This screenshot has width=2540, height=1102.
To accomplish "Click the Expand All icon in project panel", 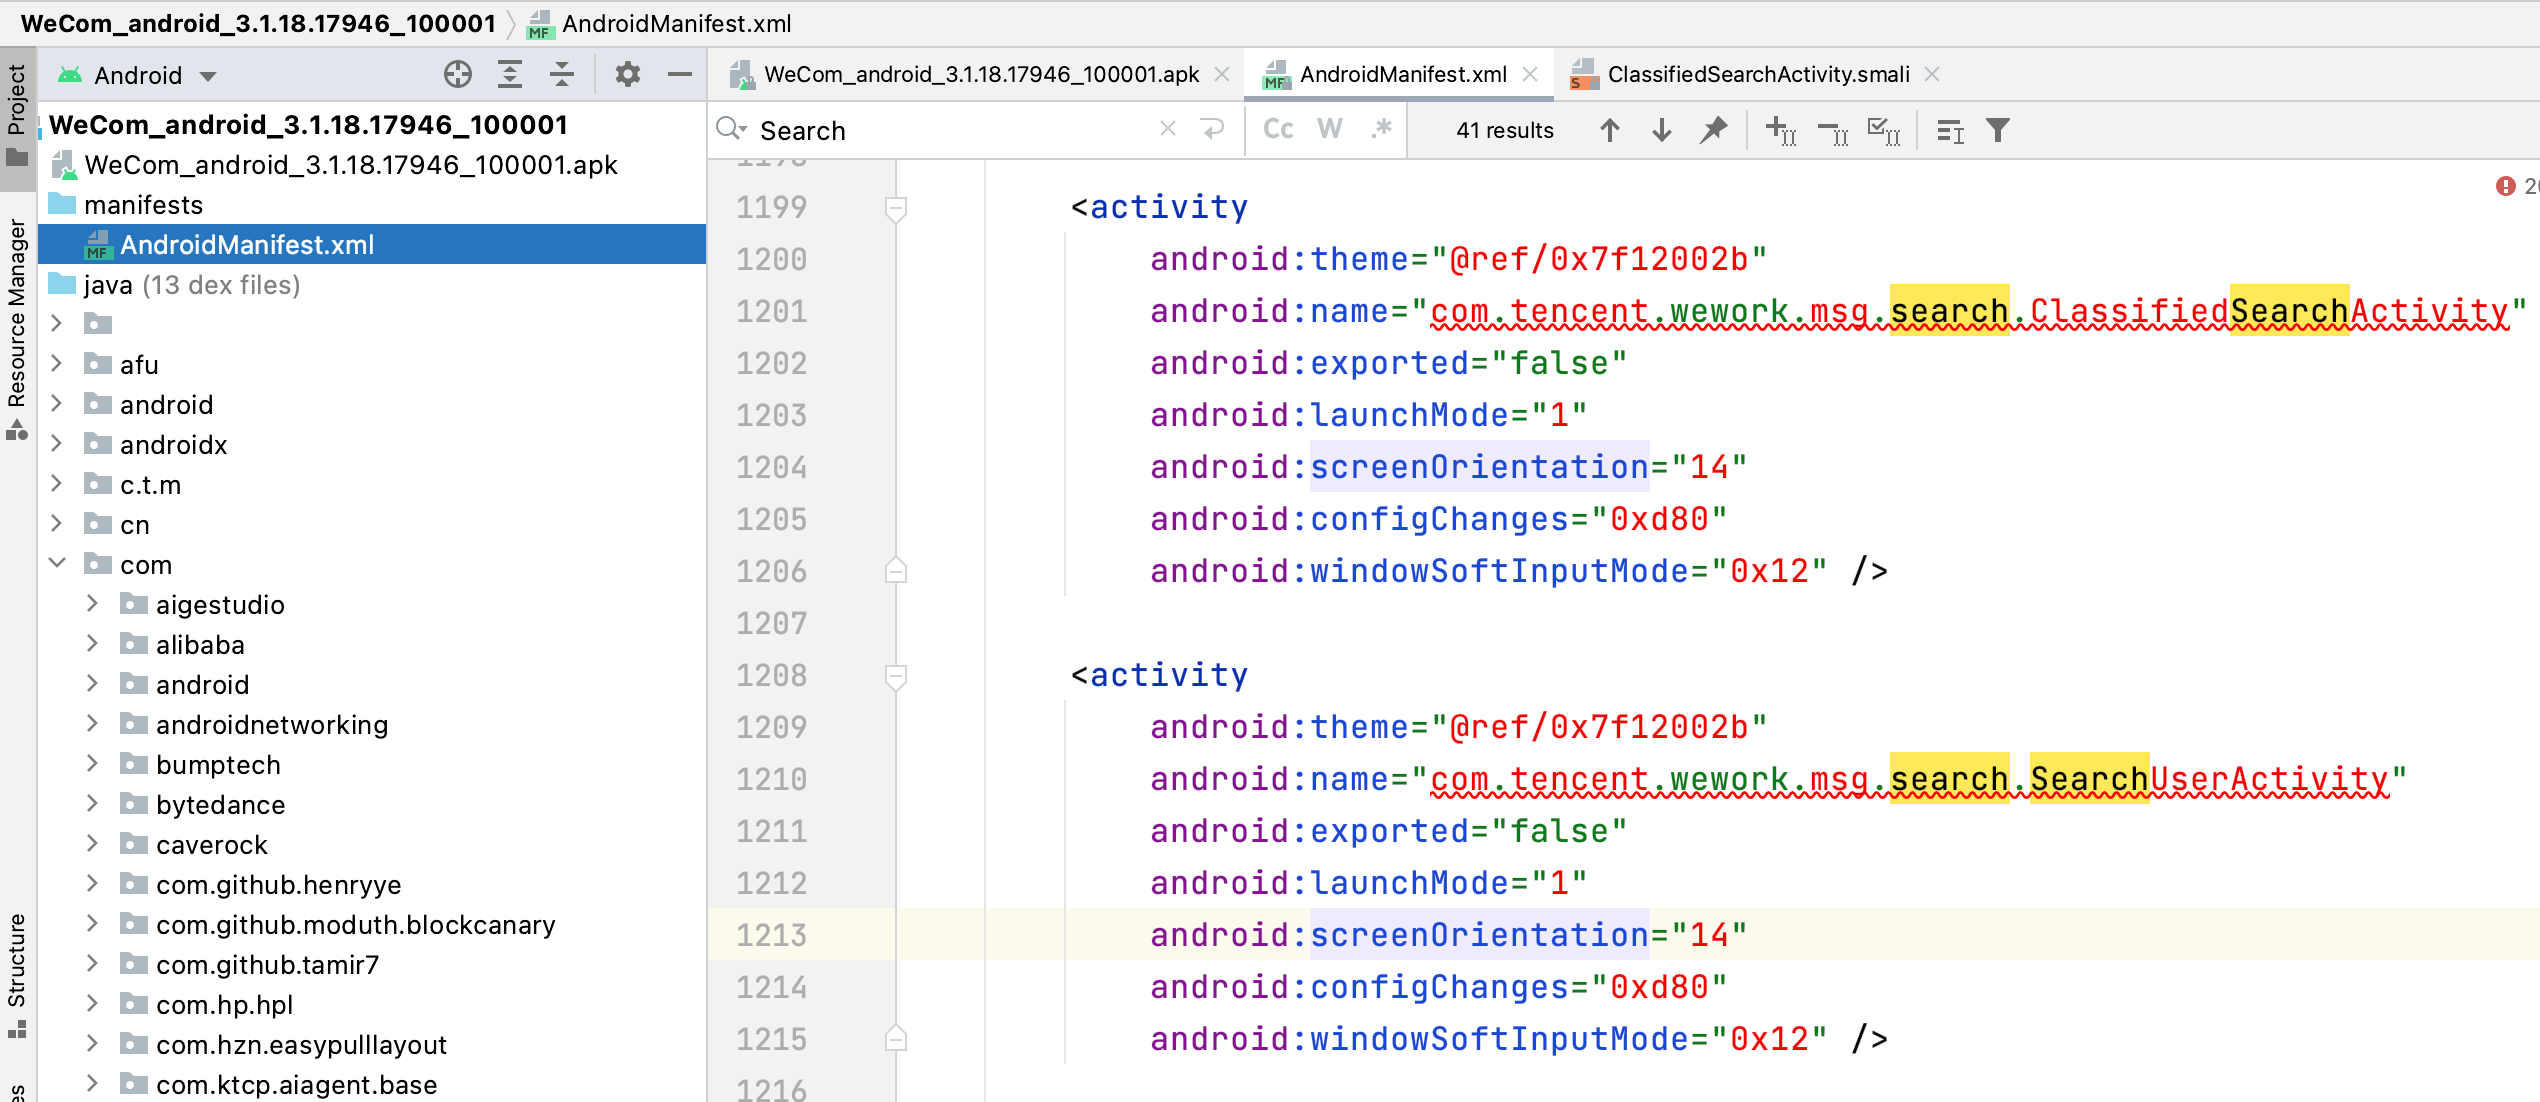I will (510, 75).
